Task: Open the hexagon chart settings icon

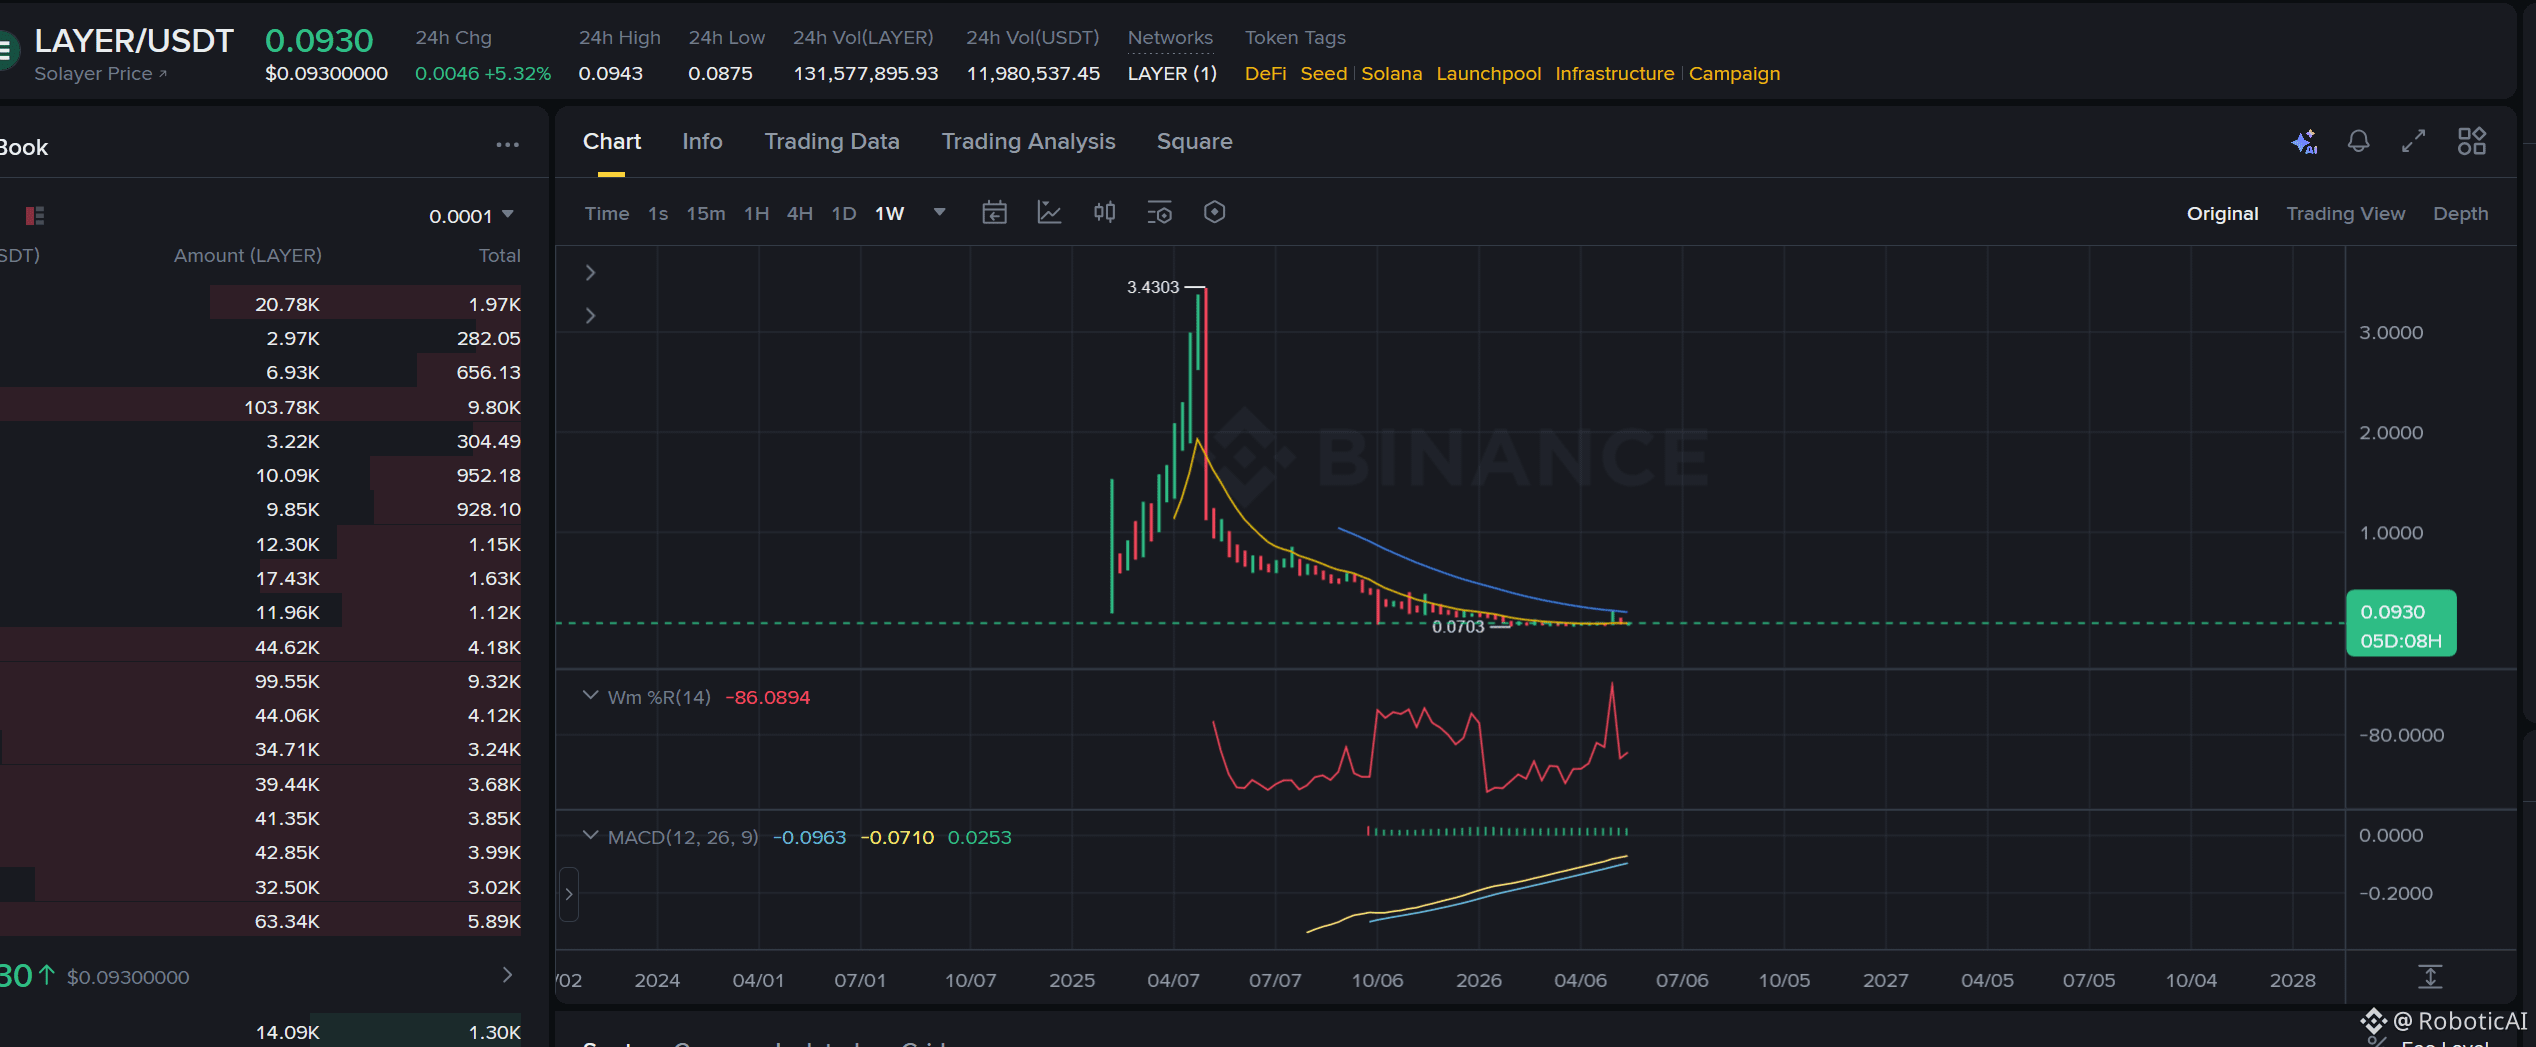Action: click(x=1214, y=212)
